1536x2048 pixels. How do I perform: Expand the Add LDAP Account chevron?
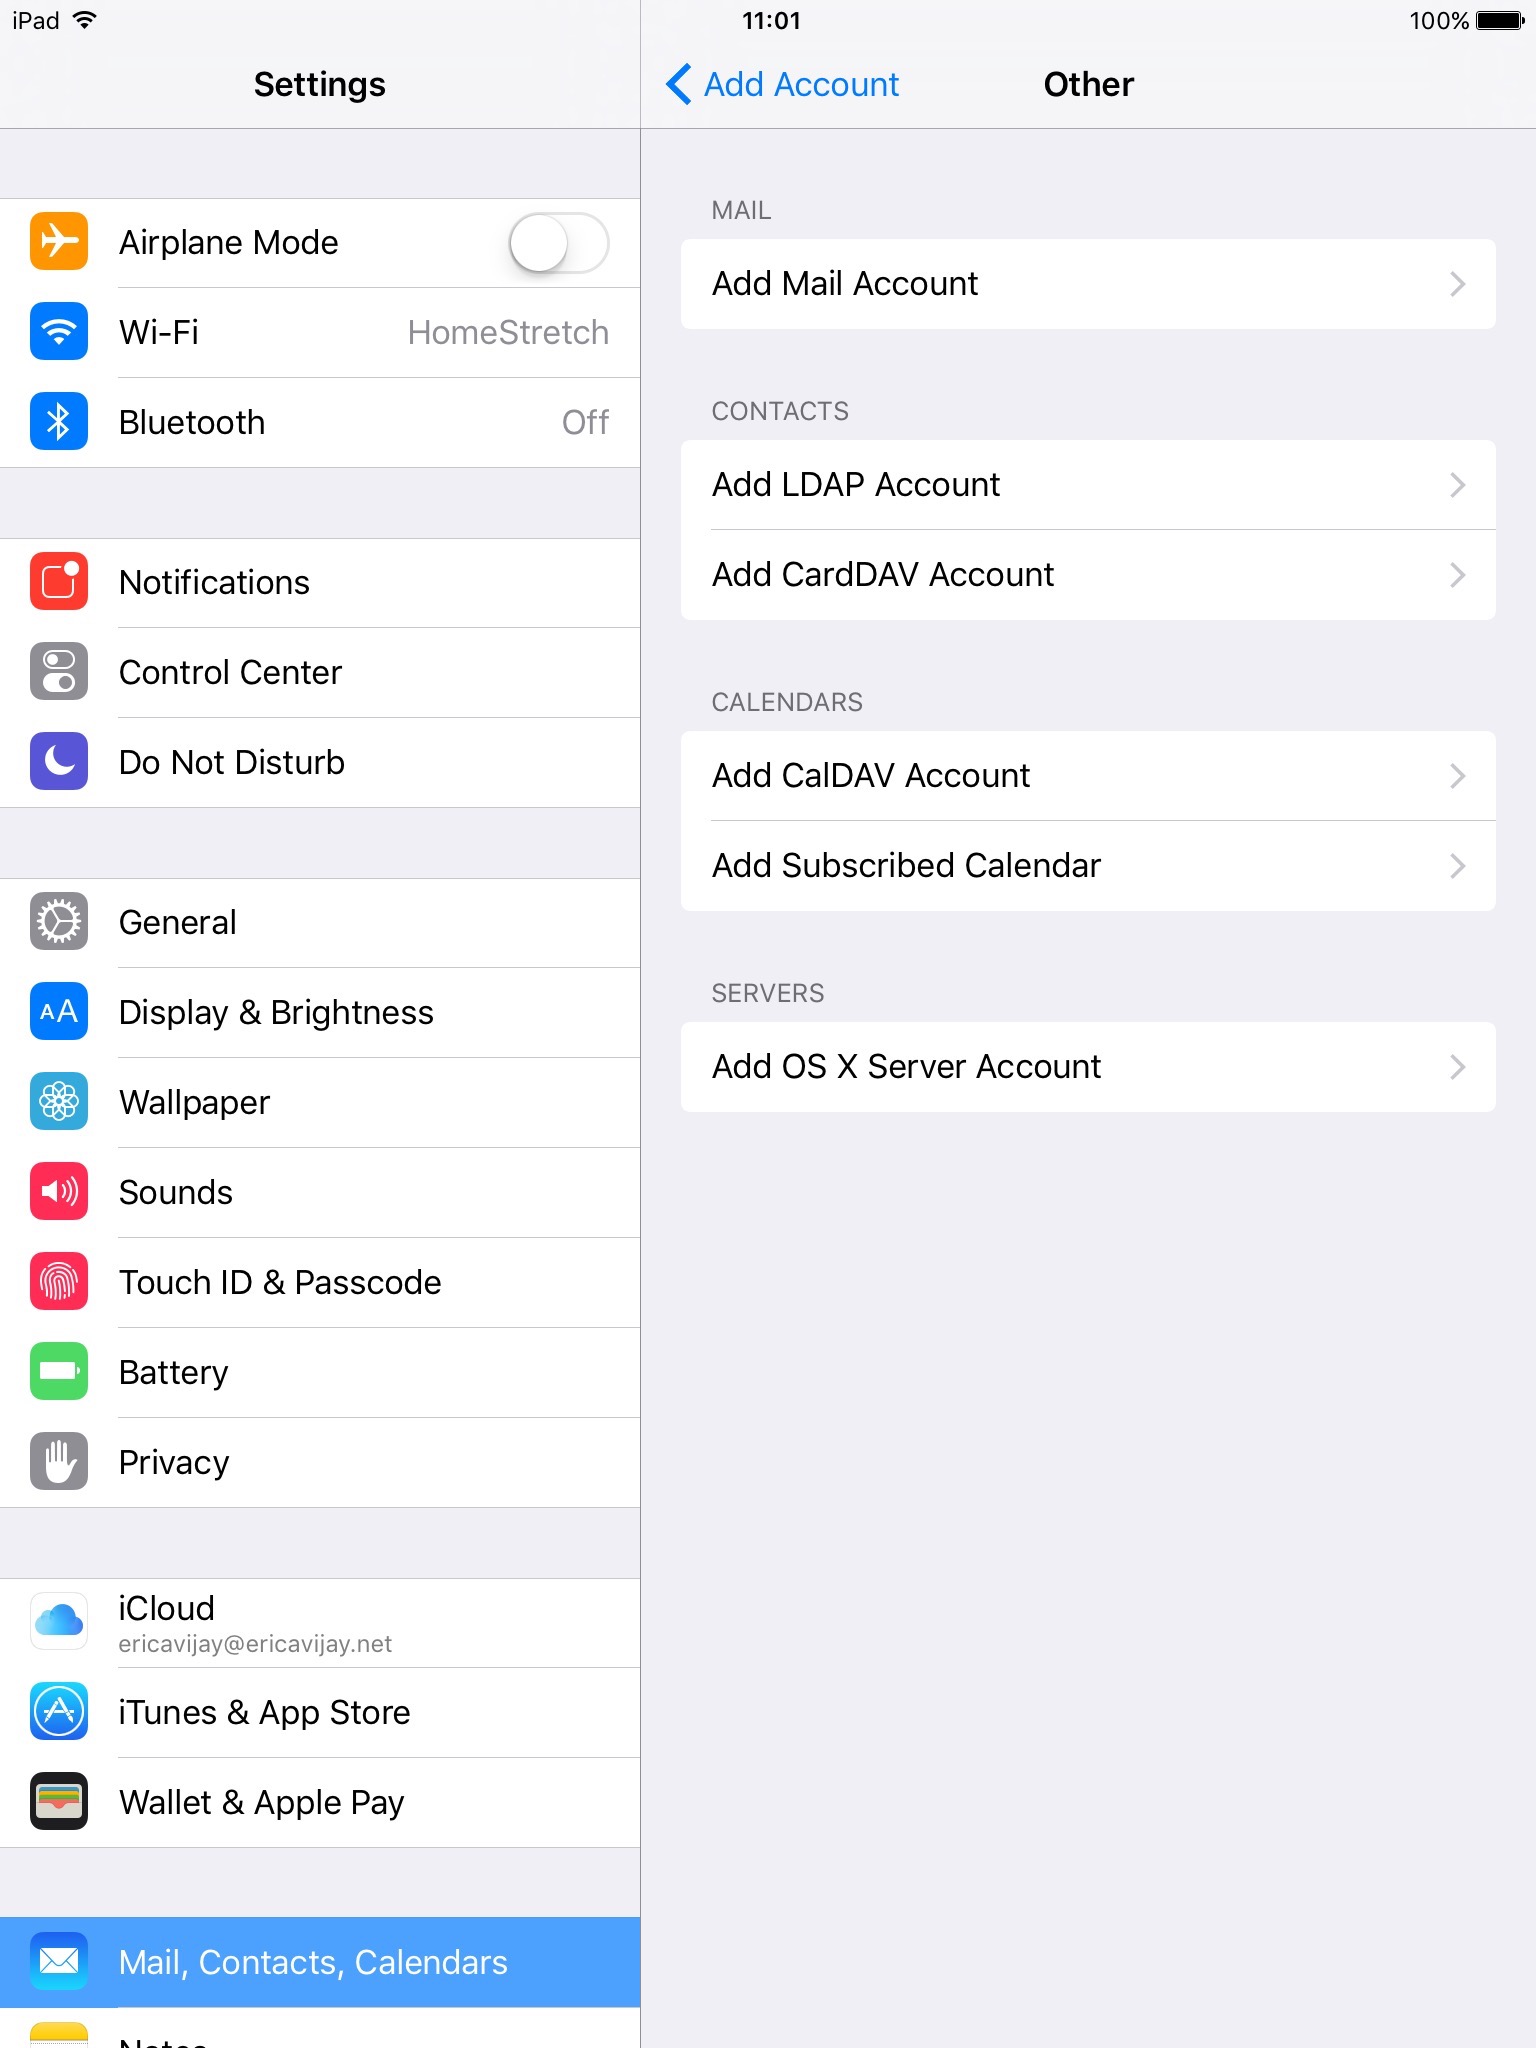point(1458,485)
